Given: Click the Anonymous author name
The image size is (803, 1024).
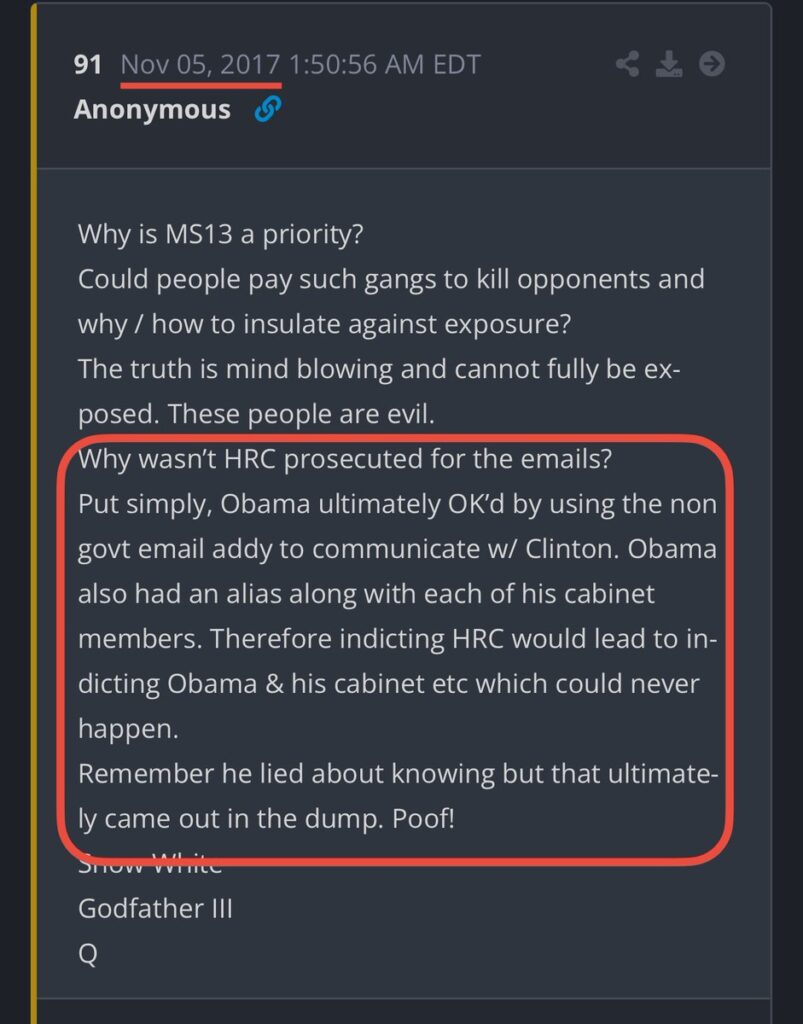Looking at the screenshot, I should tap(152, 109).
